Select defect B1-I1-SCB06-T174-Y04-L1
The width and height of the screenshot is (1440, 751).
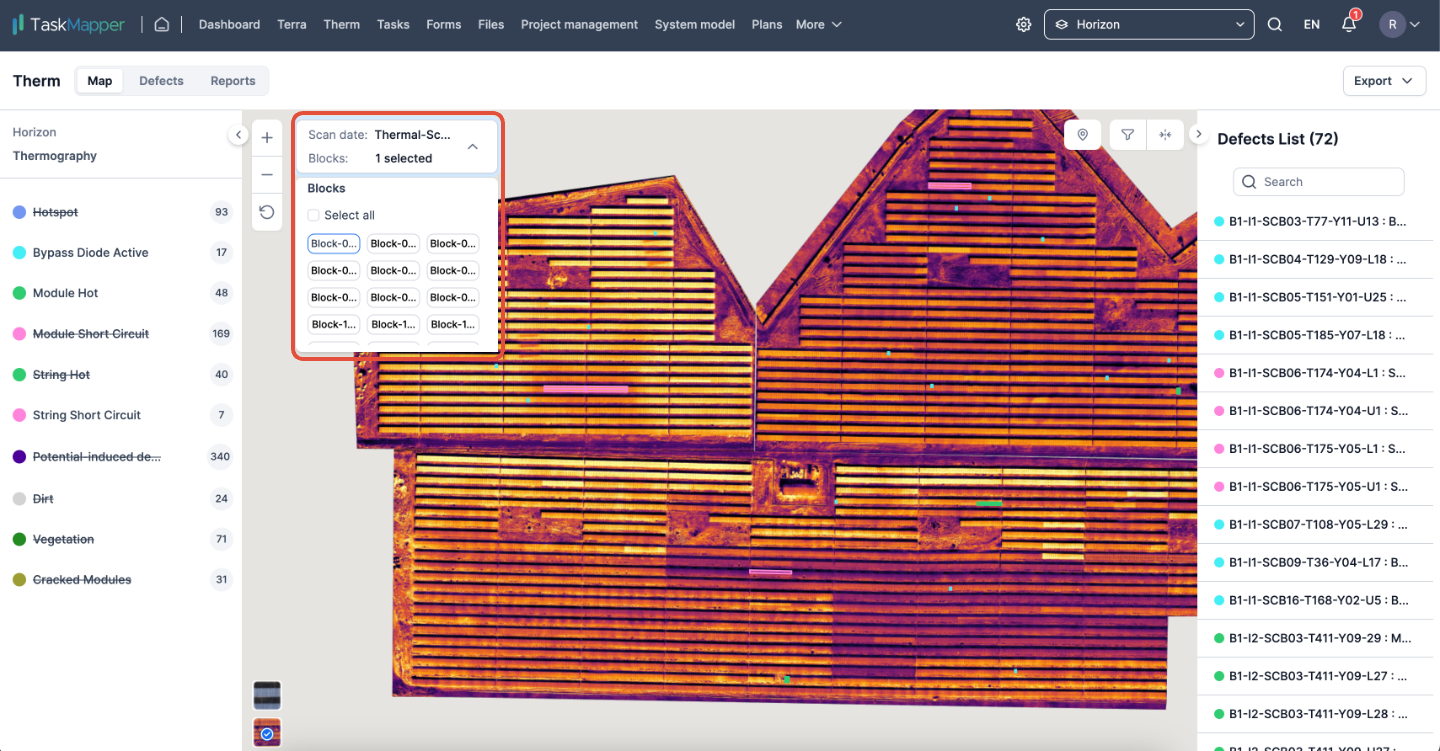[1316, 373]
